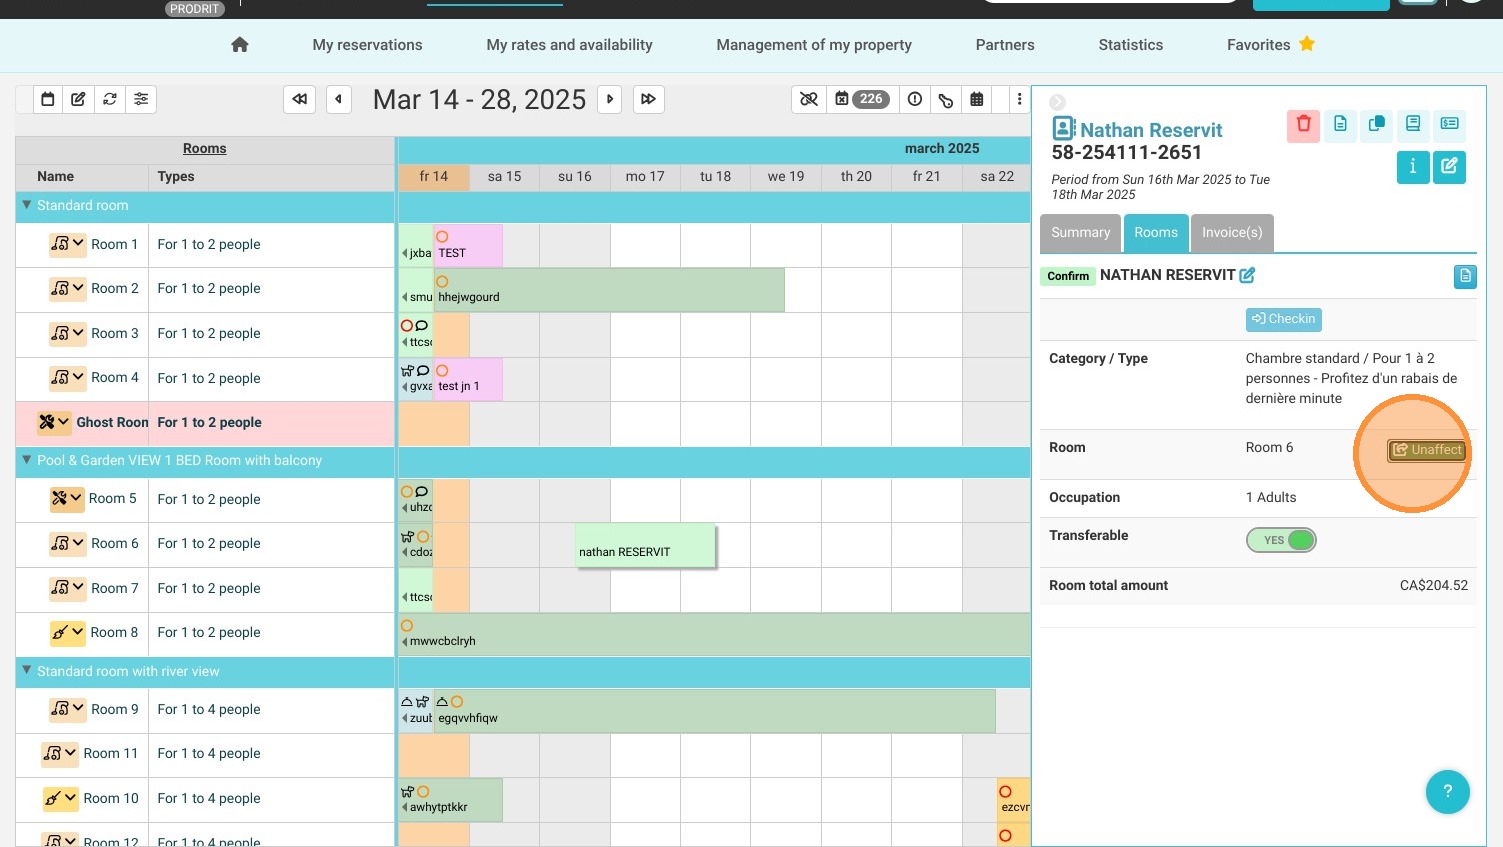Select the nathan RESERVIT booking block
The image size is (1503, 847).
(x=645, y=546)
